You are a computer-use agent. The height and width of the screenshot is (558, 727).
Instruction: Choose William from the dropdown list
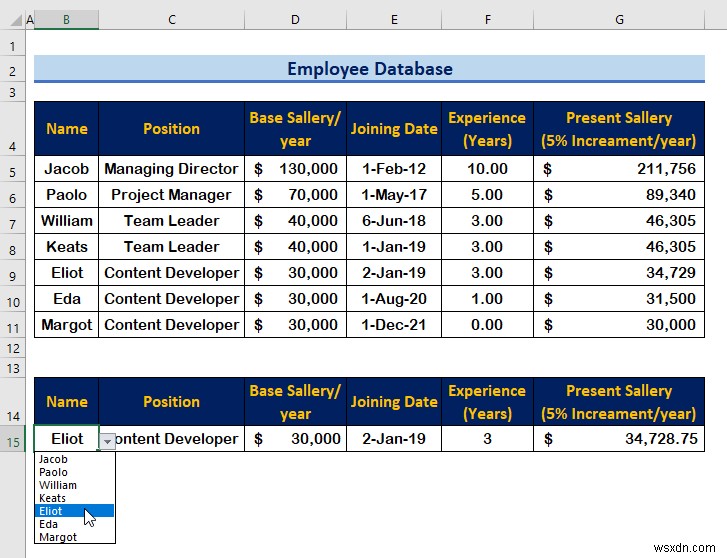pyautogui.click(x=74, y=485)
